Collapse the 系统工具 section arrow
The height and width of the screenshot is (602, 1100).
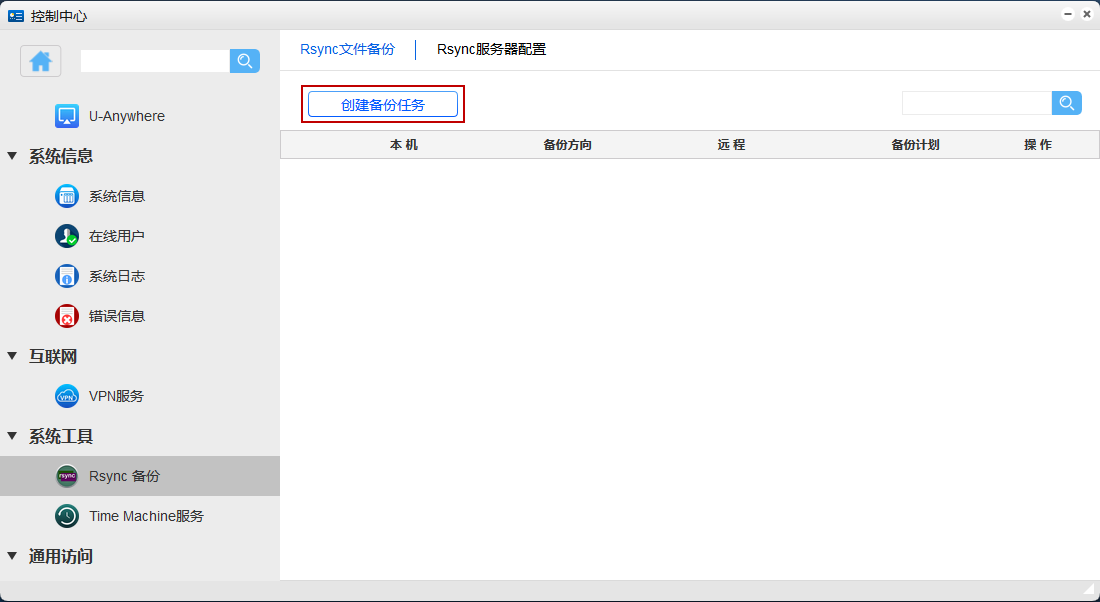click(12, 436)
